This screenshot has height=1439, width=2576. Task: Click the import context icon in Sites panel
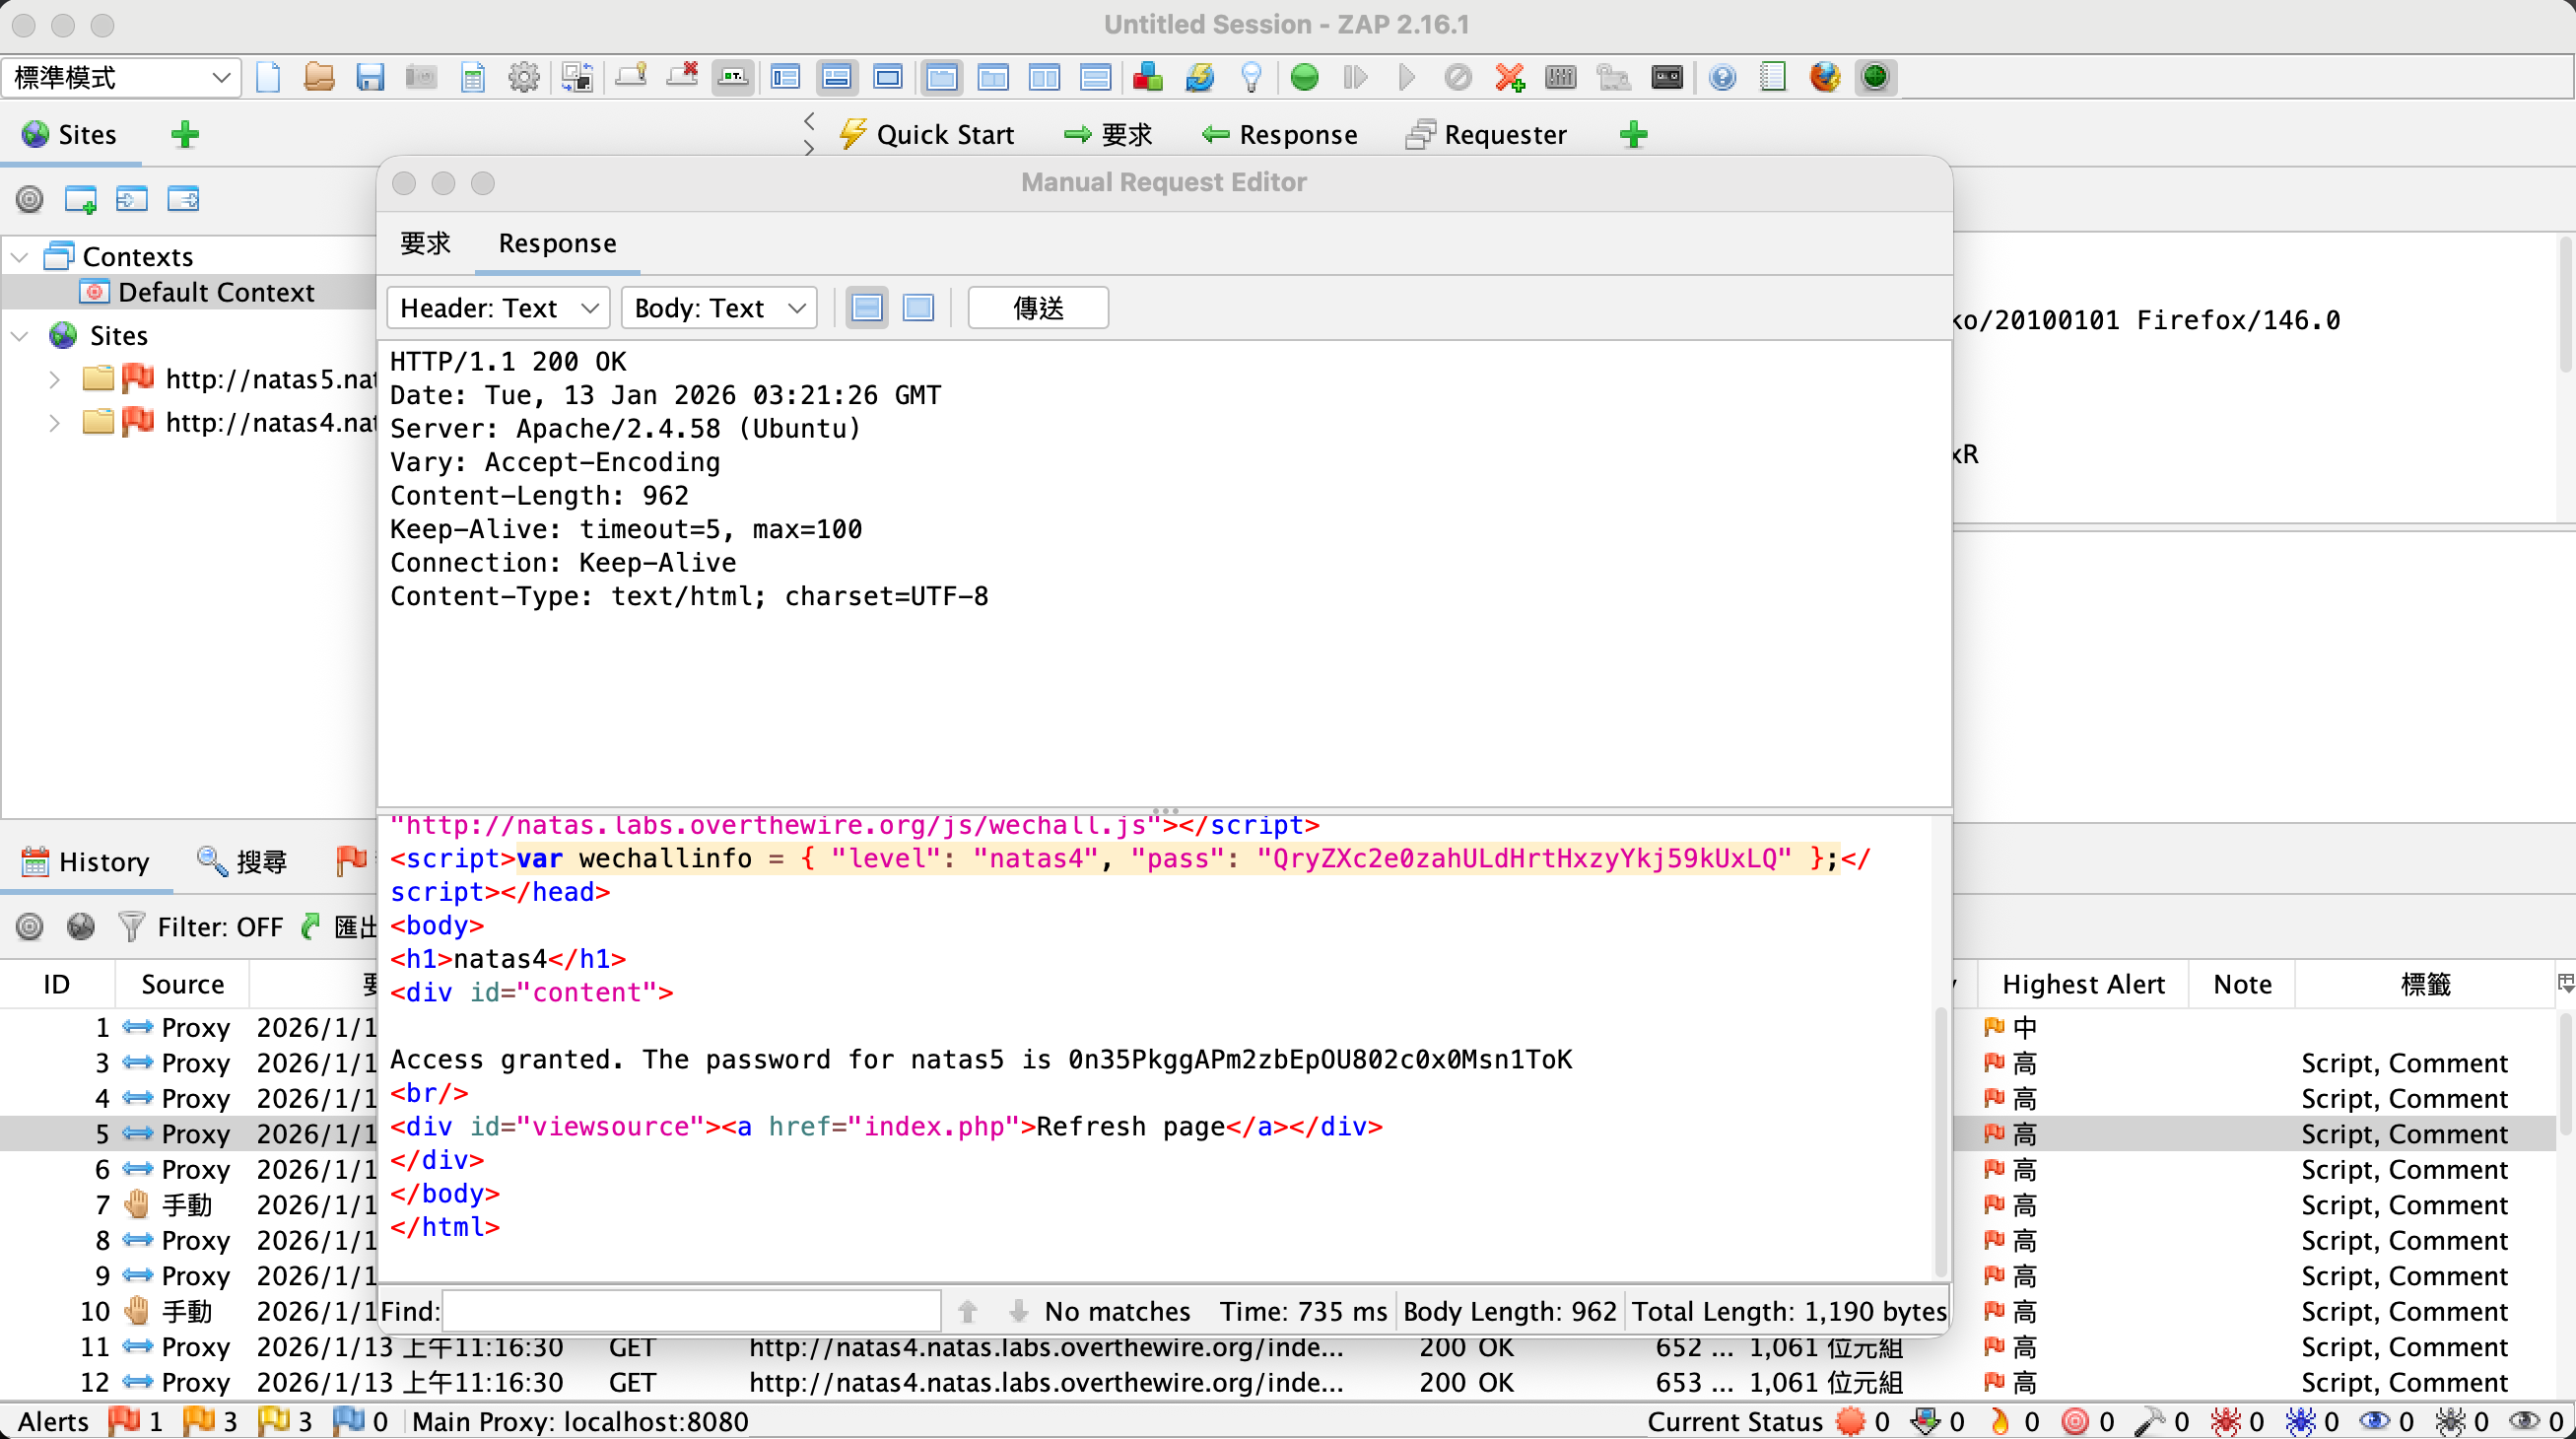[131, 199]
